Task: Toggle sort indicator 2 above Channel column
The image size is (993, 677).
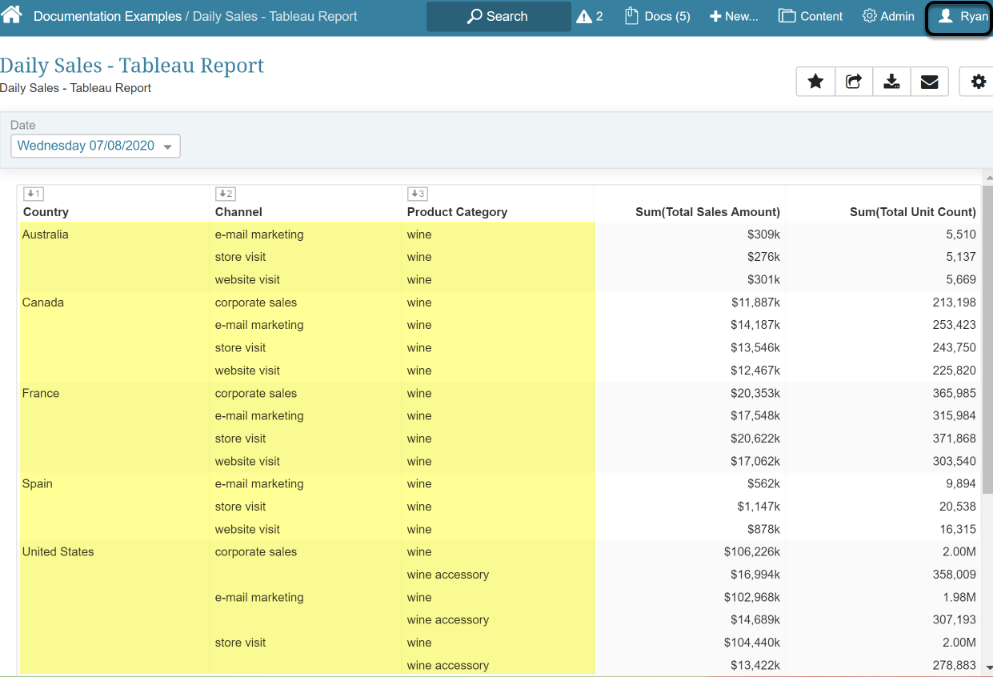Action: (225, 194)
